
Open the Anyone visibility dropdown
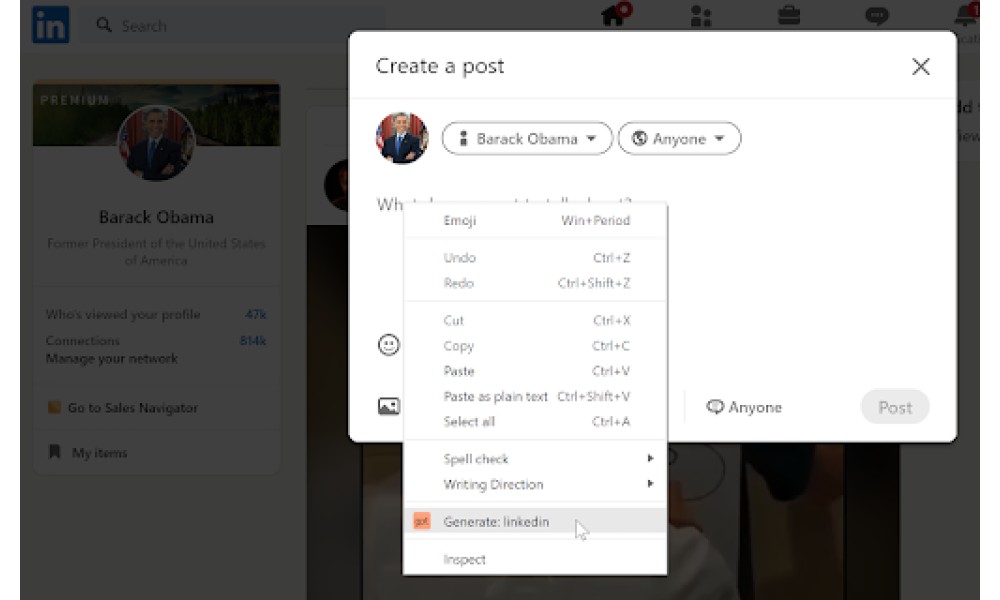pyautogui.click(x=679, y=138)
